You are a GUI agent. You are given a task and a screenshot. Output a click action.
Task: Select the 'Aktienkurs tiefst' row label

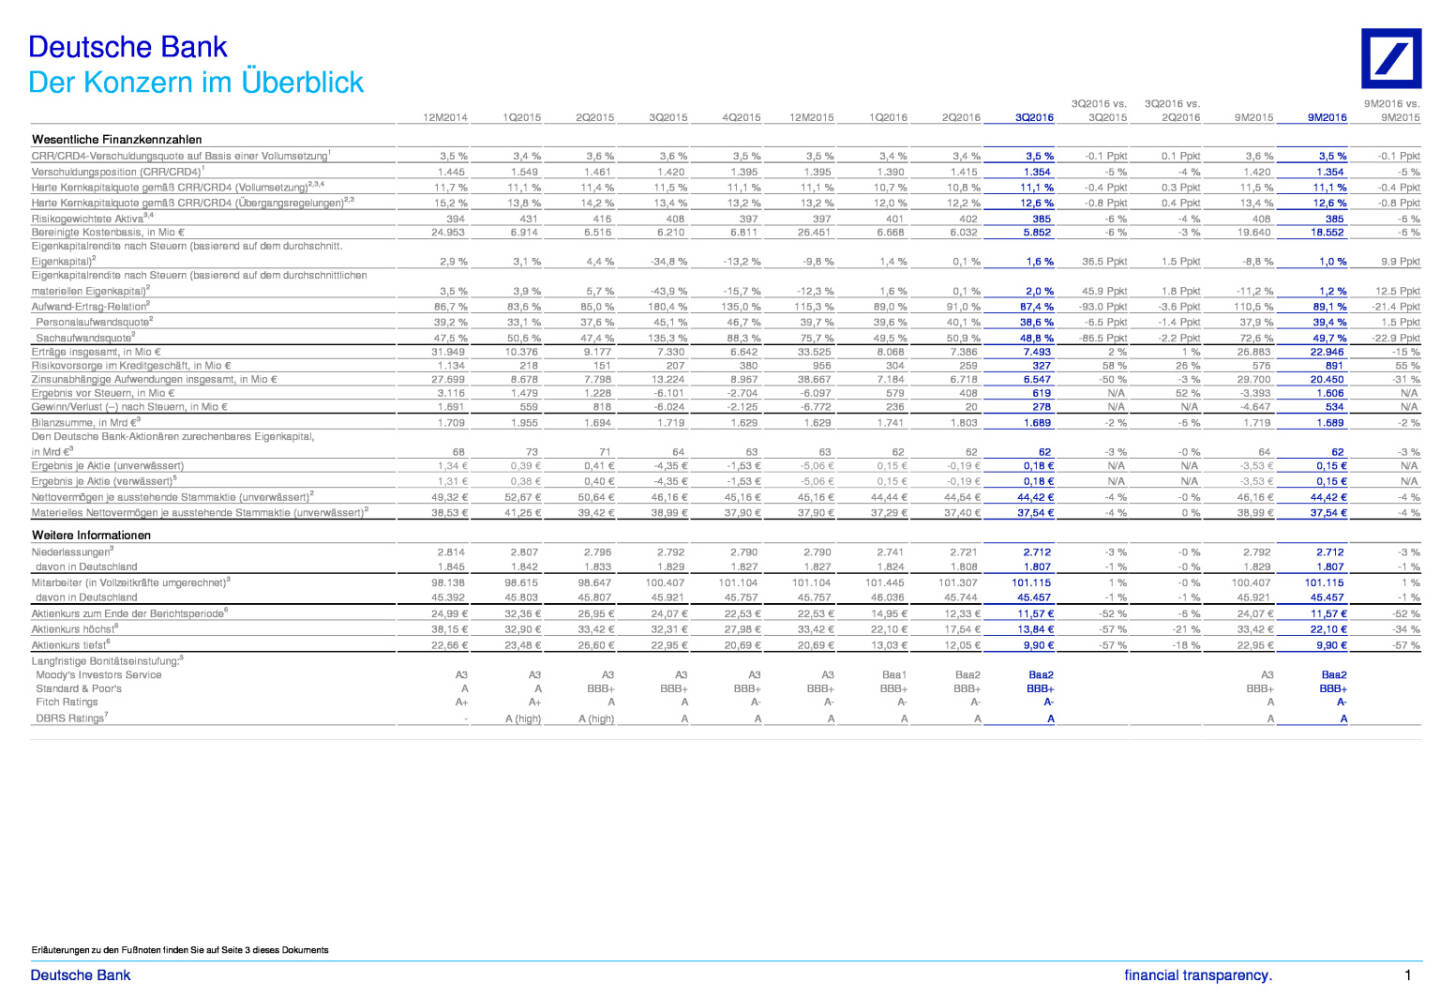pos(71,645)
